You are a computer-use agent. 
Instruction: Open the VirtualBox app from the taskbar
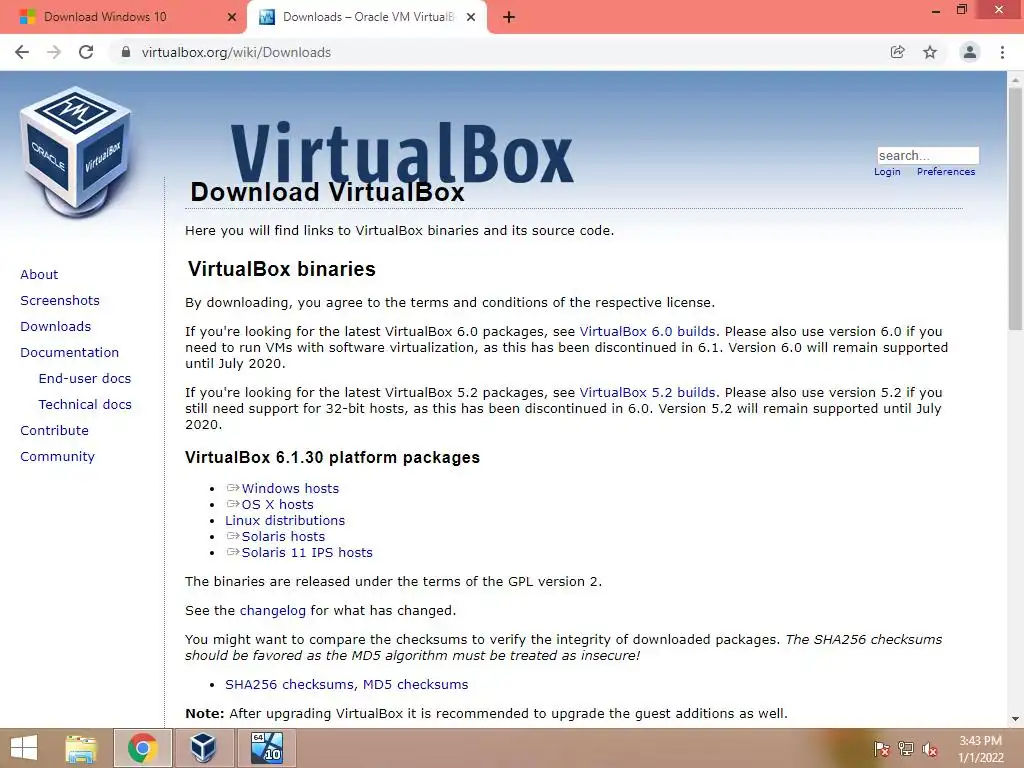203,748
